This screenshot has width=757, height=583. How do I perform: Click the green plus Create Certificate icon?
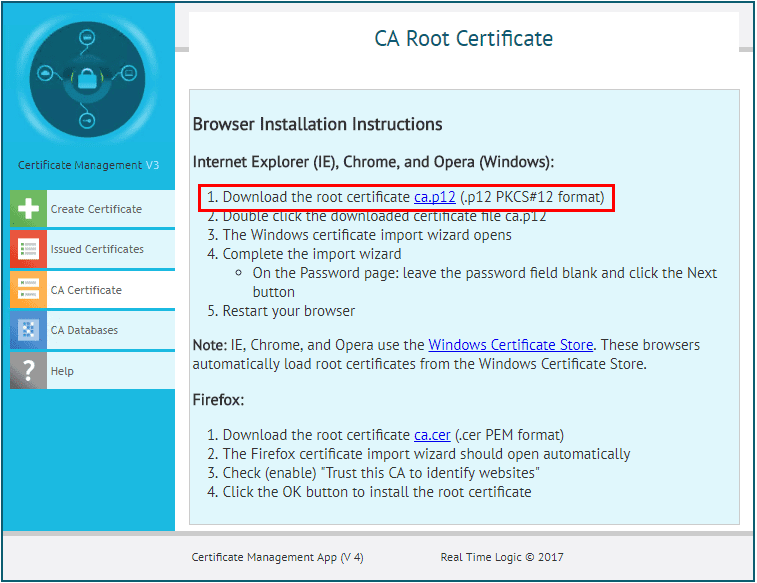[28, 208]
